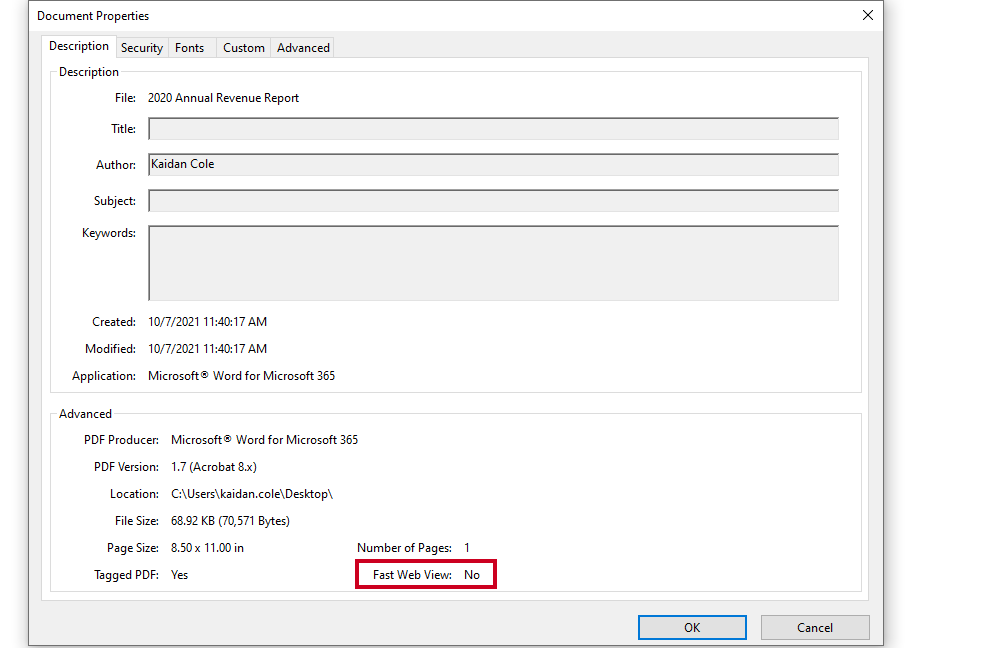This screenshot has width=1000, height=648.
Task: Click the Tagged PDF value Yes
Action: point(179,575)
